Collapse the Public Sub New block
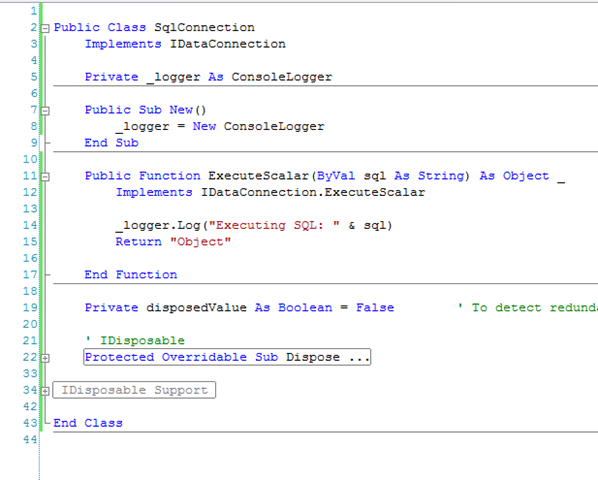This screenshot has height=480, width=598. point(45,111)
